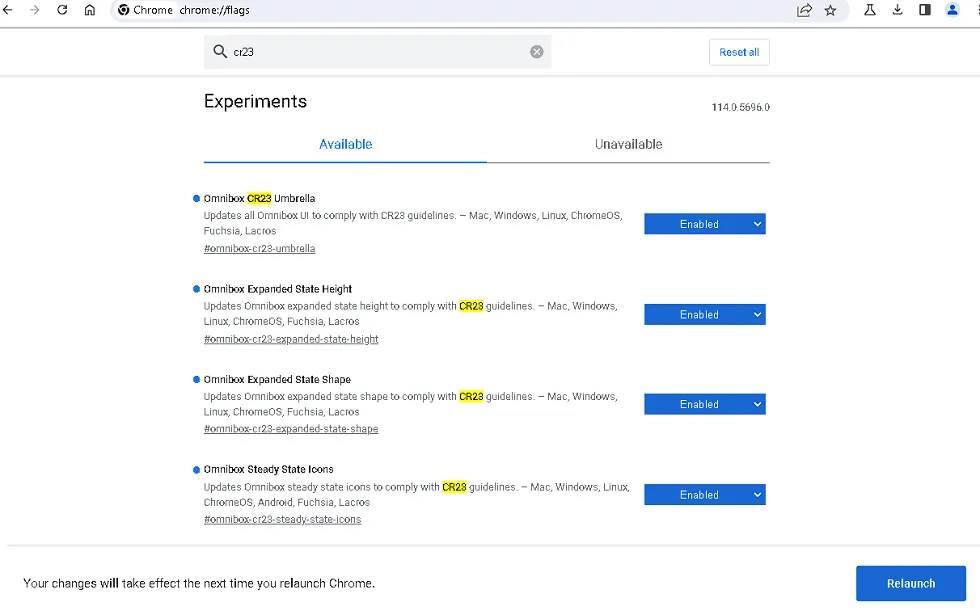The image size is (980, 615).
Task: Click the share page icon in address bar
Action: [804, 10]
